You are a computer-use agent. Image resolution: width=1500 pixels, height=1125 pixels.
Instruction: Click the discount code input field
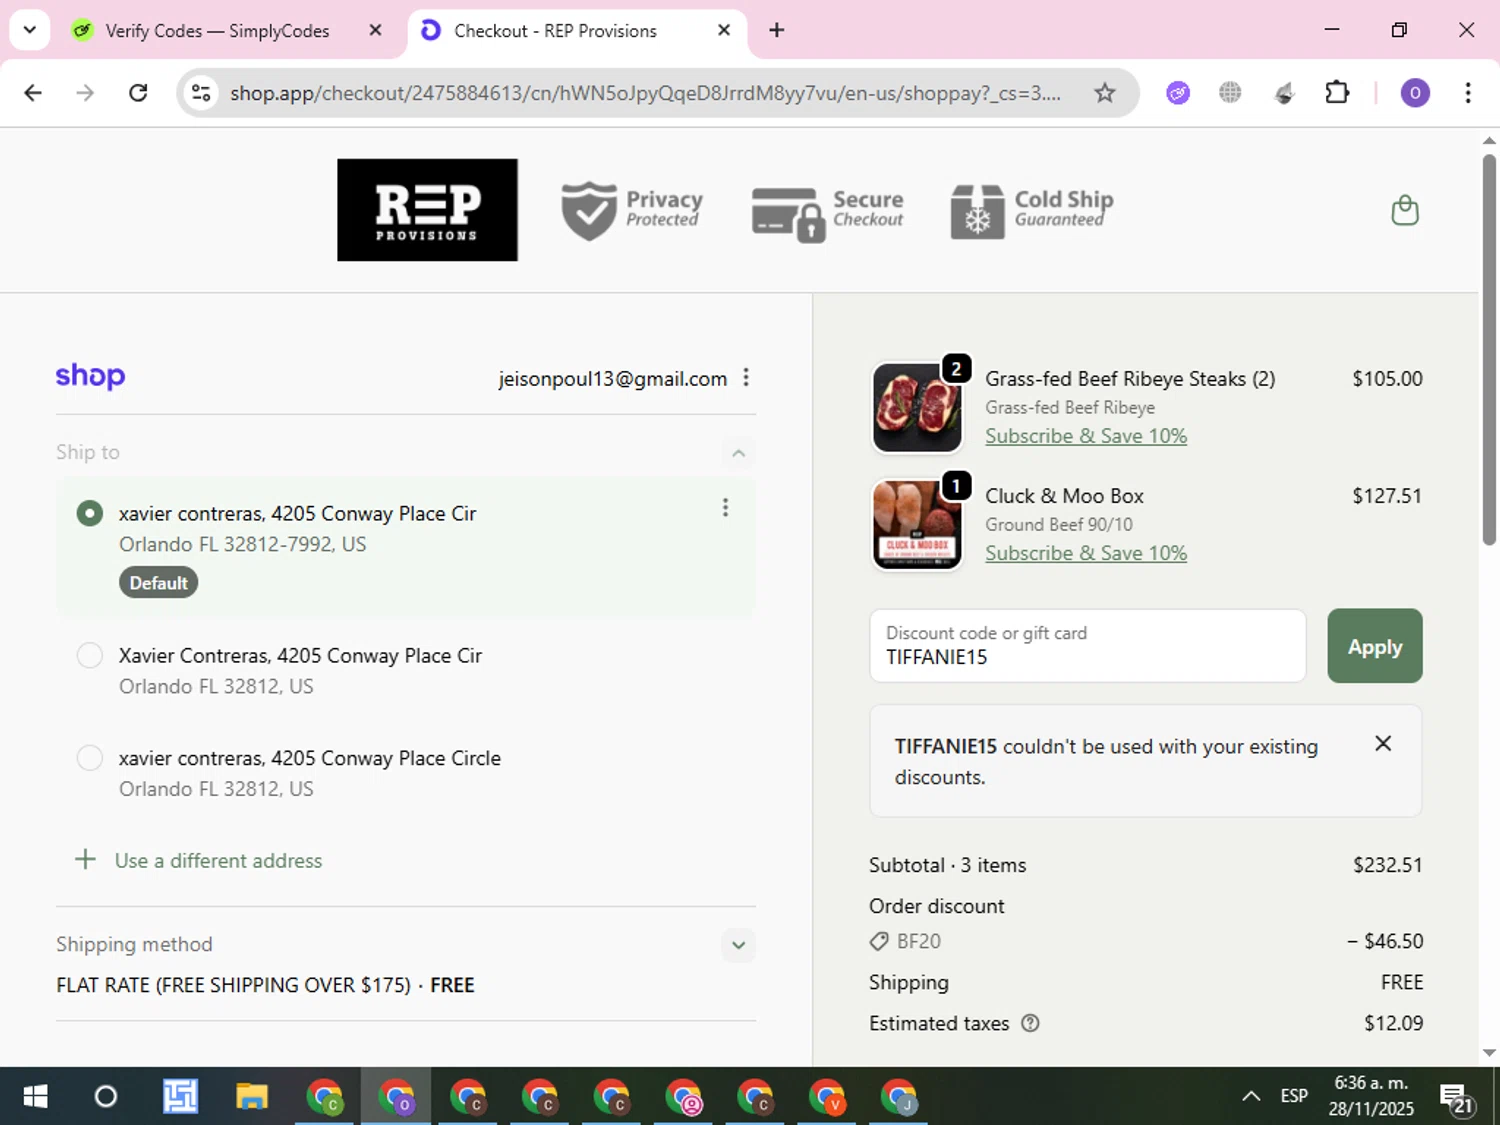point(1087,646)
